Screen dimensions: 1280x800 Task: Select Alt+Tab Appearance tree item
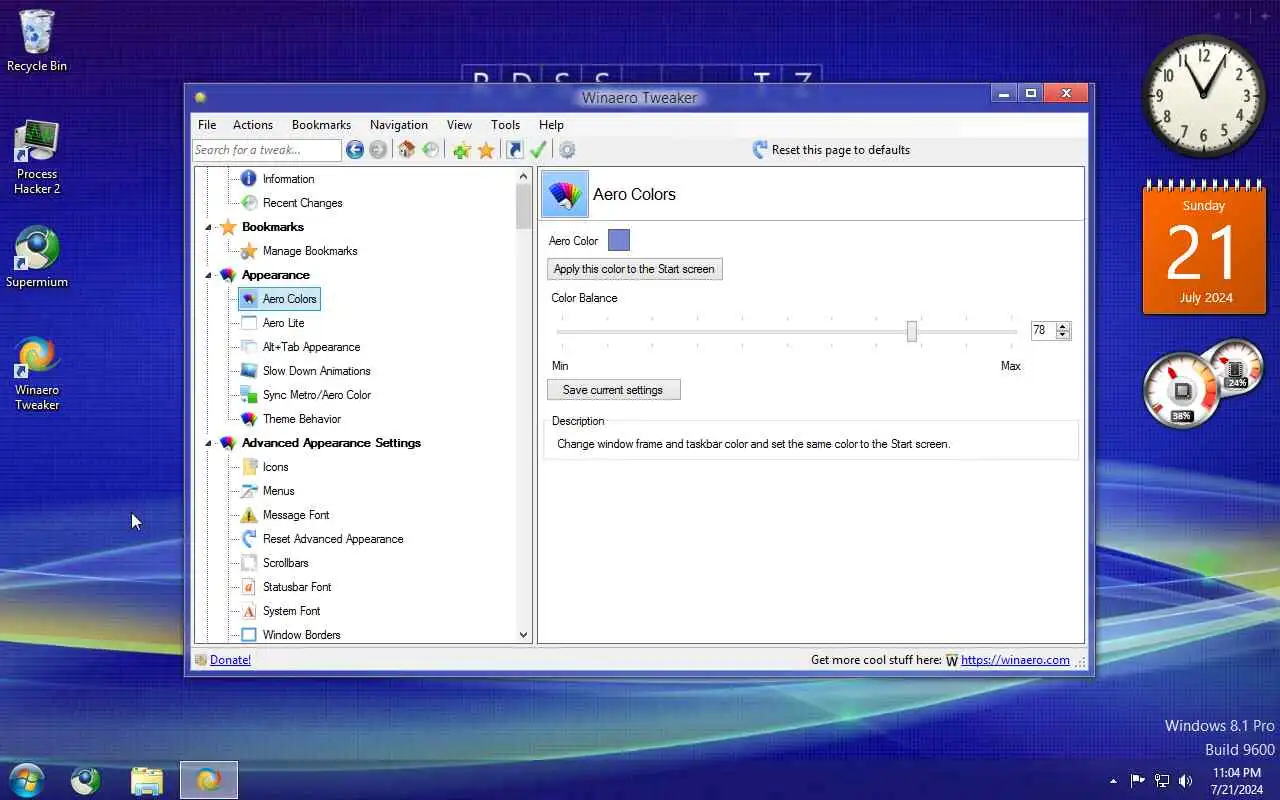(x=311, y=347)
